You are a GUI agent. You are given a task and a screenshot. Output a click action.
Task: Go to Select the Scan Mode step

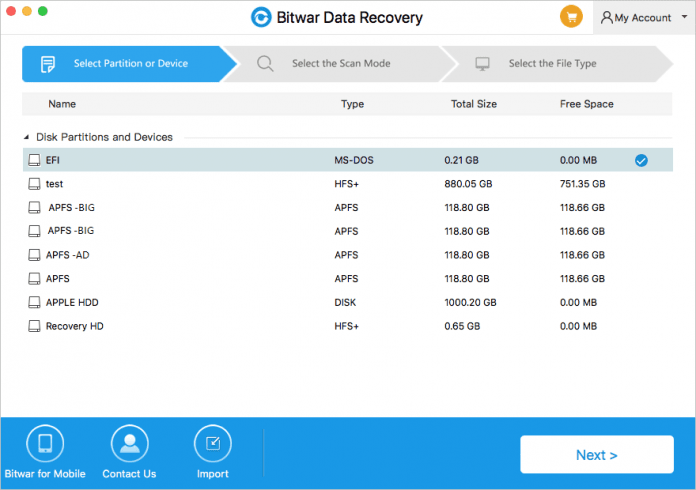340,64
